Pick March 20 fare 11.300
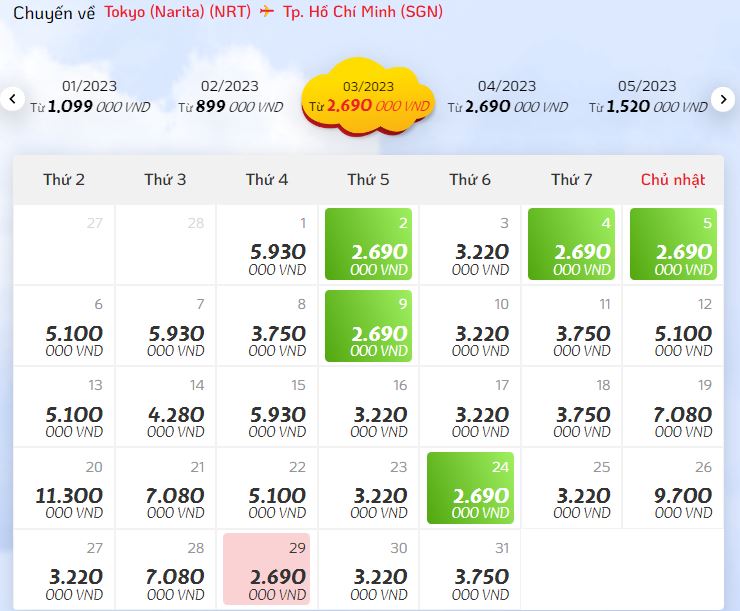This screenshot has width=740, height=611. click(64, 488)
